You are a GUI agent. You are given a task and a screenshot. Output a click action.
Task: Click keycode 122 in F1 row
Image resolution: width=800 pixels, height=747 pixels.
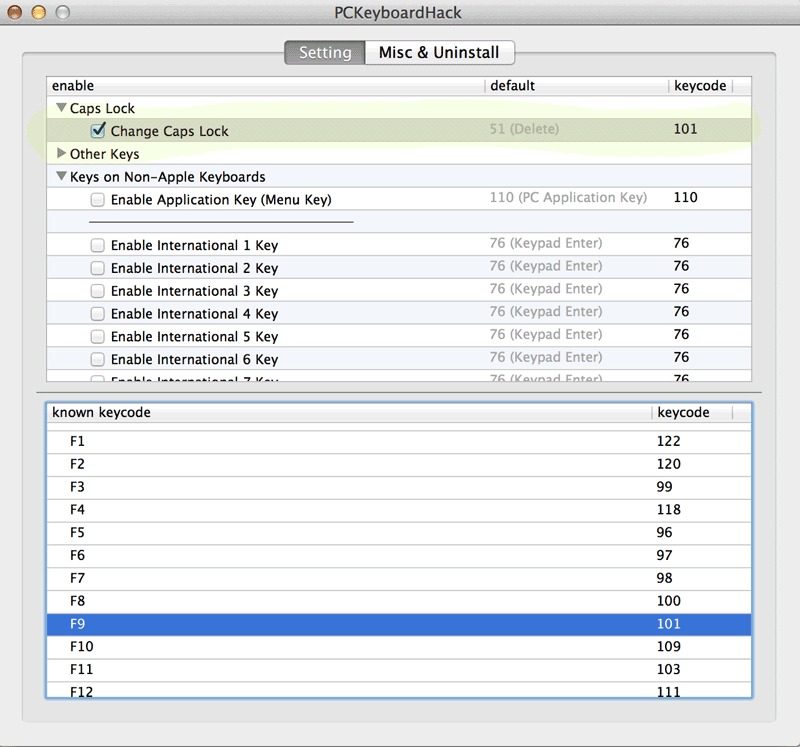pos(668,441)
